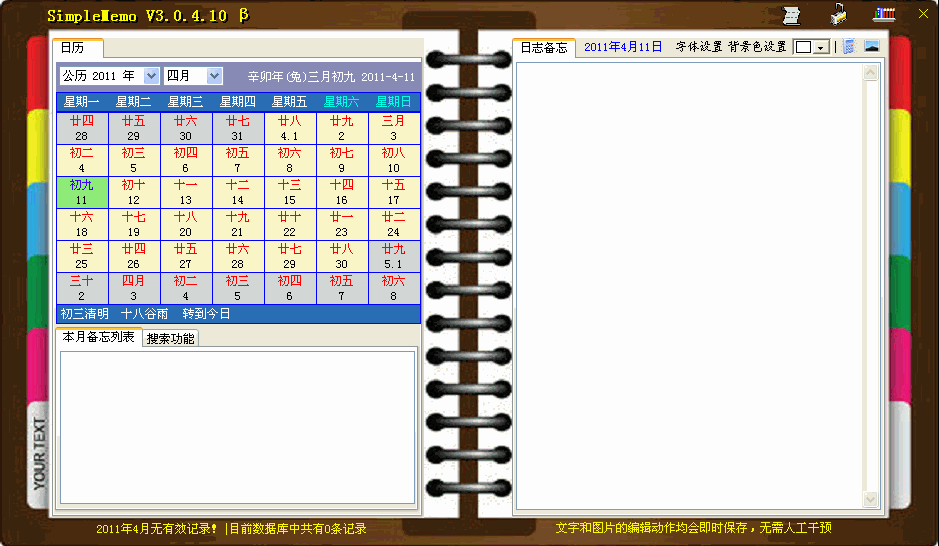Viewport: 939px width, 546px height.
Task: Select calendar day 22 (廿十)
Action: tap(290, 224)
